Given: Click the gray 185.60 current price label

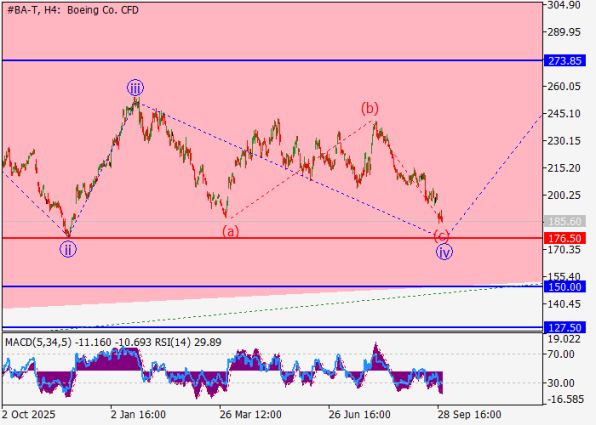Looking at the screenshot, I should coord(564,221).
